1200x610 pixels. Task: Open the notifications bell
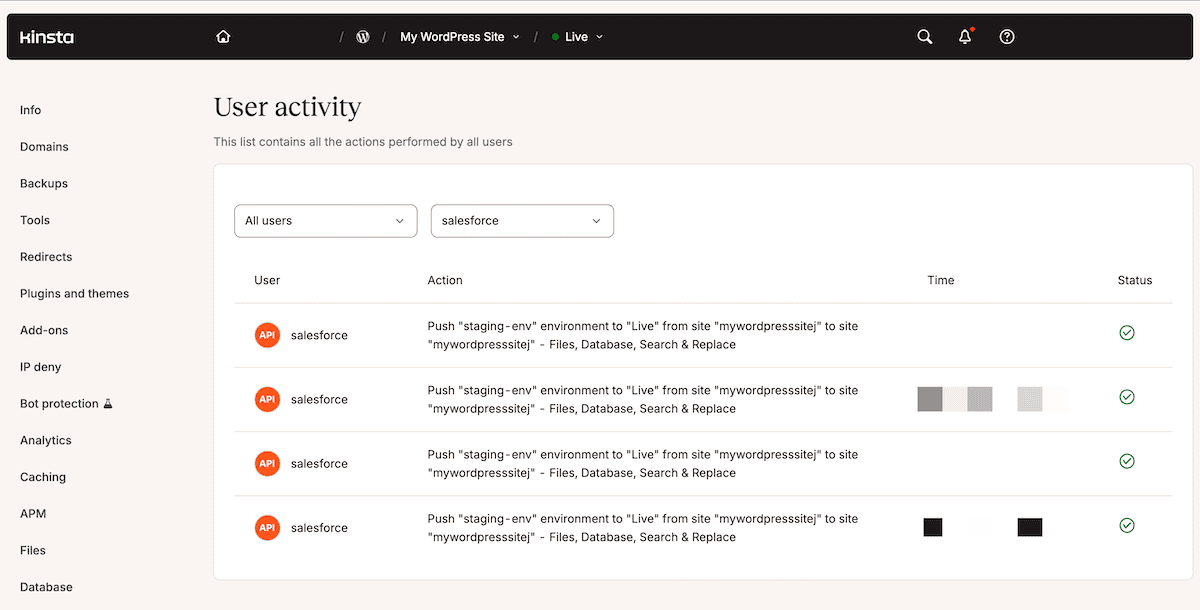coord(965,37)
